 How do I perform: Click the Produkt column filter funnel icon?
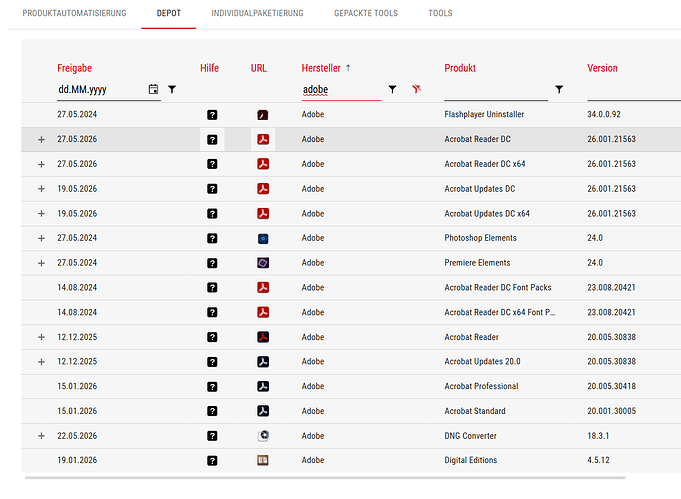click(x=559, y=89)
